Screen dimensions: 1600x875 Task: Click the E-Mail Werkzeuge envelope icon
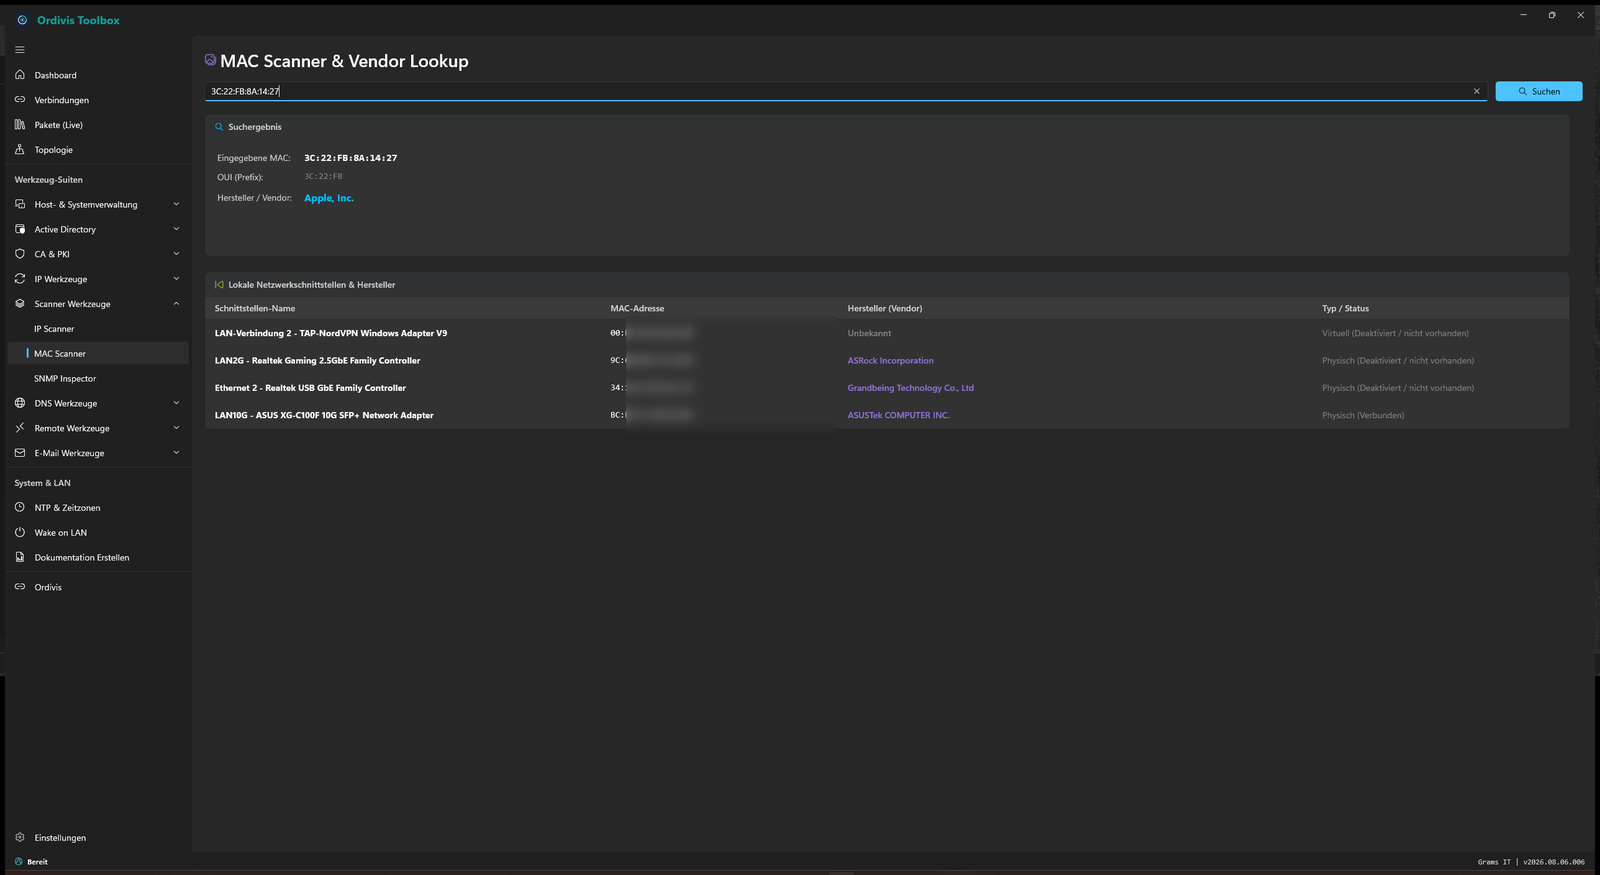pyautogui.click(x=20, y=453)
